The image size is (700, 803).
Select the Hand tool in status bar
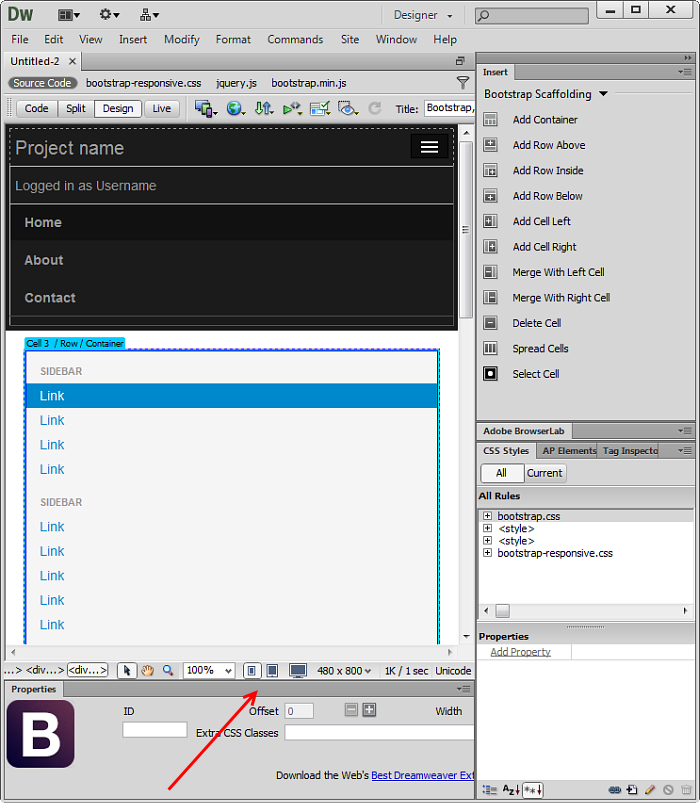click(147, 670)
